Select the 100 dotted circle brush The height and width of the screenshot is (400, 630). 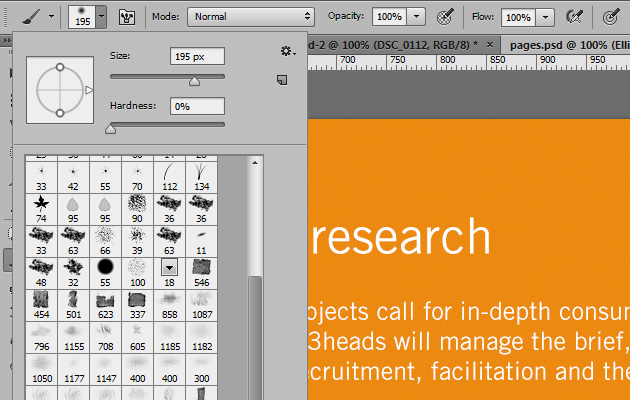tap(137, 273)
